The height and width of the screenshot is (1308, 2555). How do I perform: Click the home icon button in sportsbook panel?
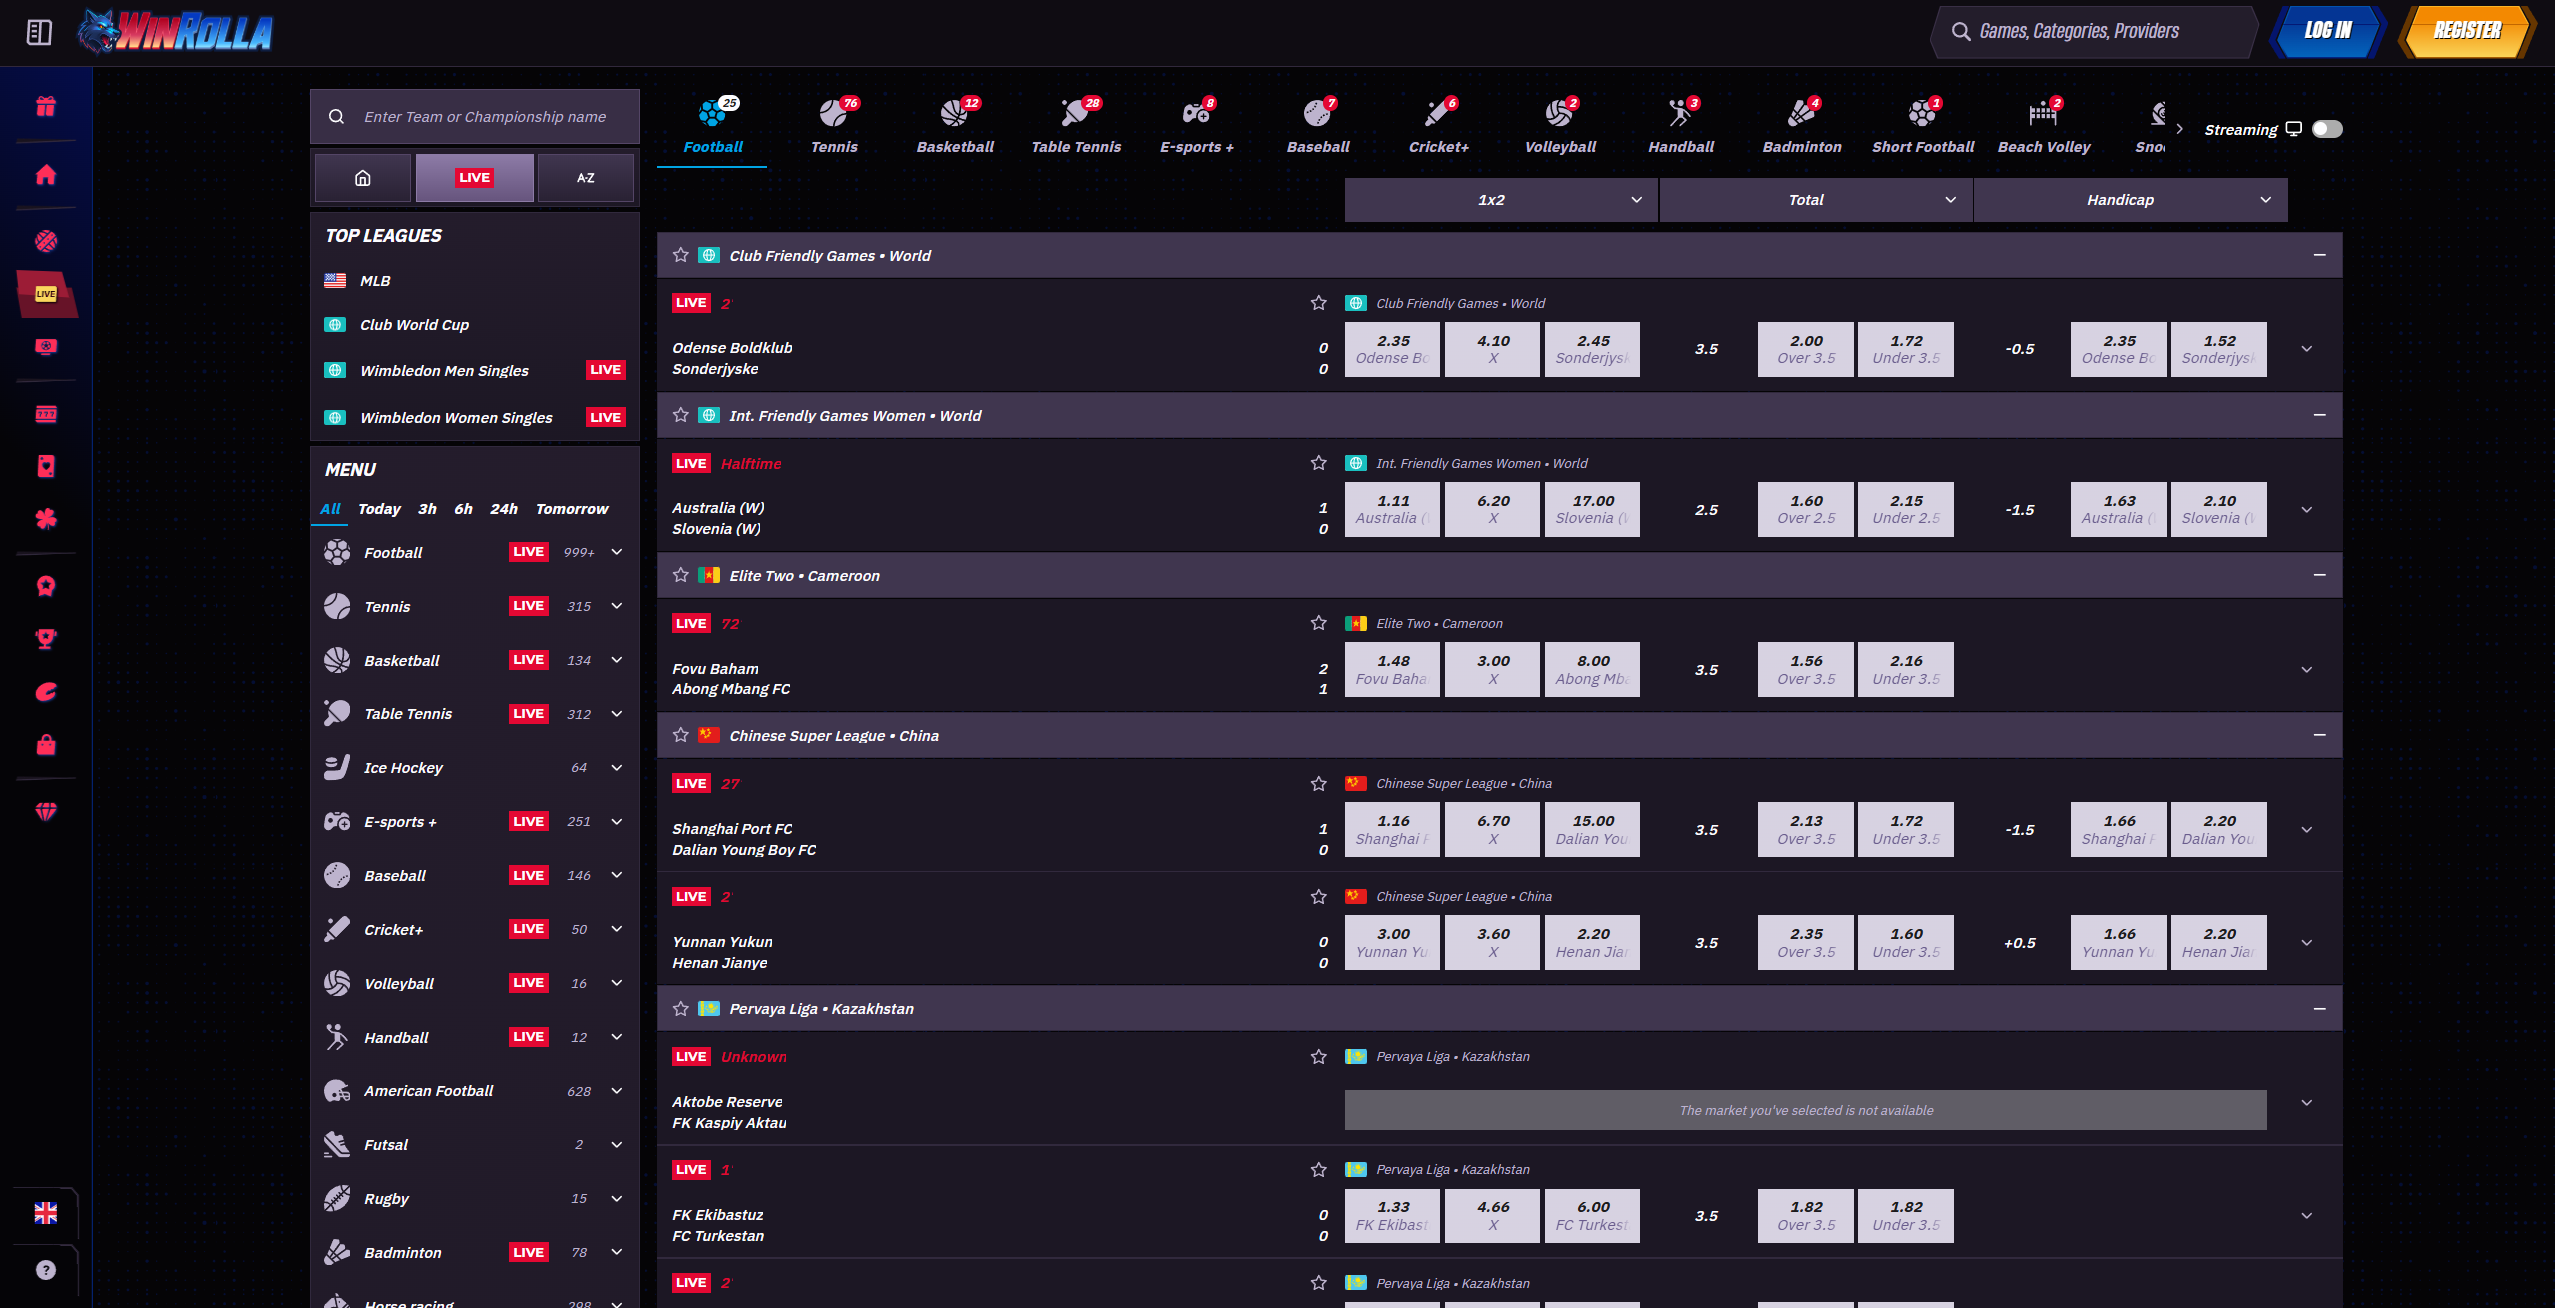[x=363, y=178]
